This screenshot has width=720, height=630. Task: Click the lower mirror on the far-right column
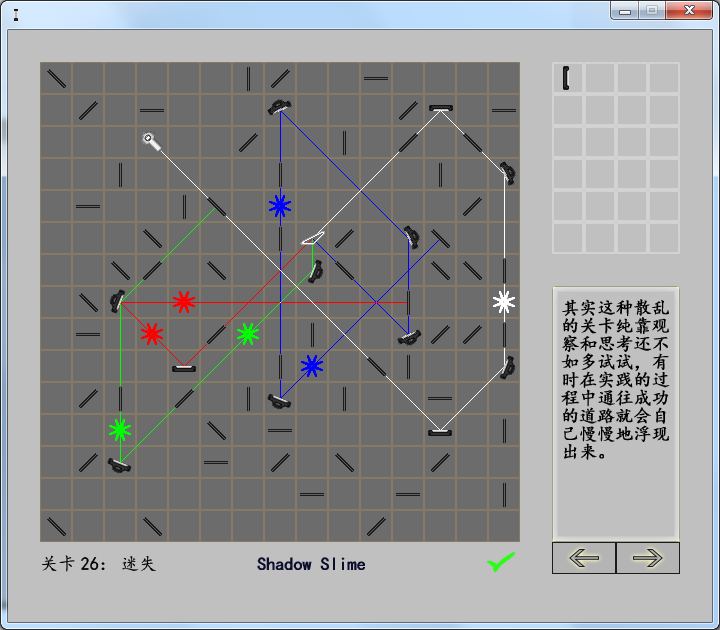[507, 367]
